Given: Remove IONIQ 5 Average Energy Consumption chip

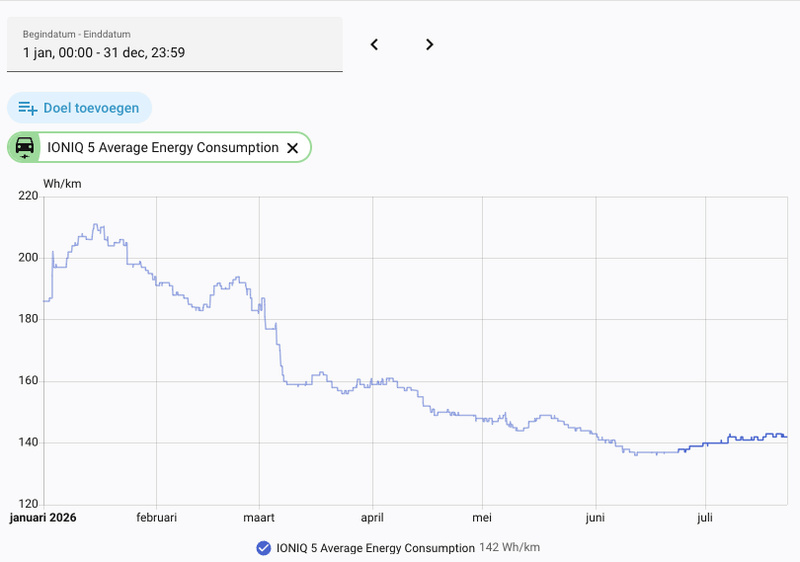Looking at the screenshot, I should tap(292, 148).
